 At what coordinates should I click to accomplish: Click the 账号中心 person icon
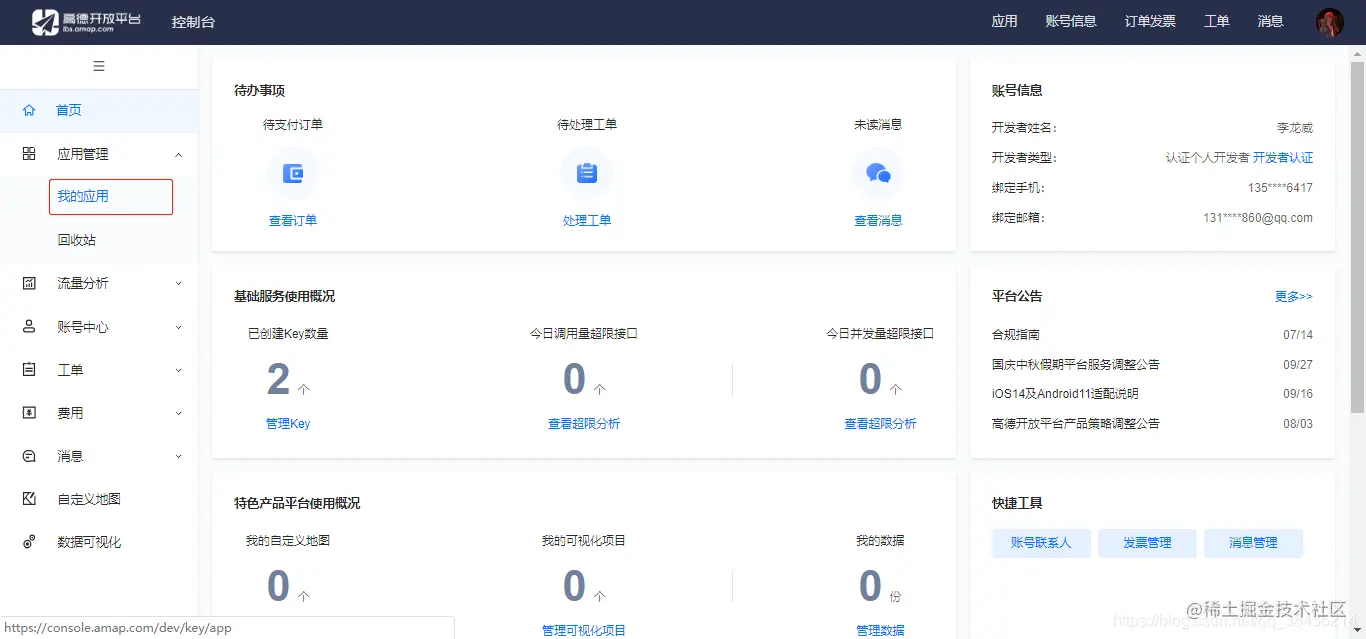click(x=27, y=326)
